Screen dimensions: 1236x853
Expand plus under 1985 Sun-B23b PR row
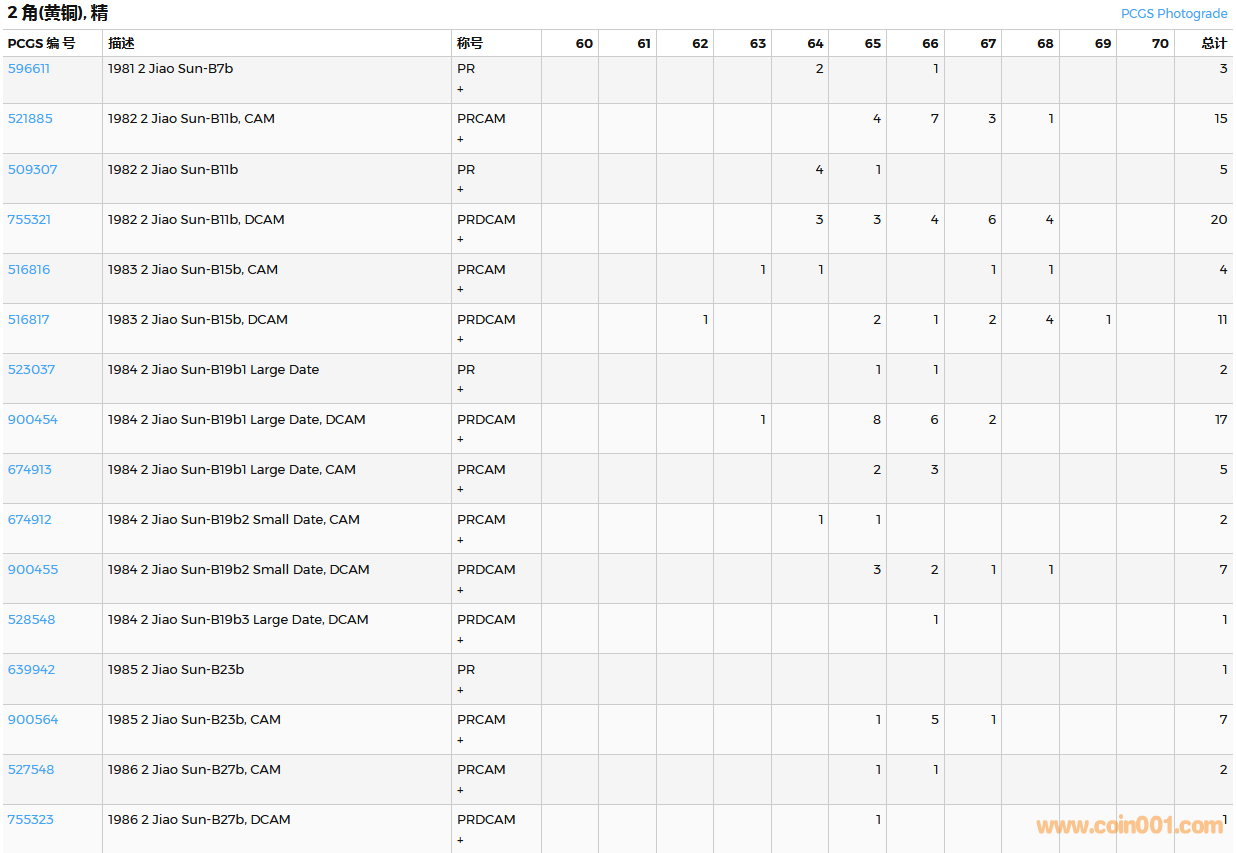(x=461, y=690)
